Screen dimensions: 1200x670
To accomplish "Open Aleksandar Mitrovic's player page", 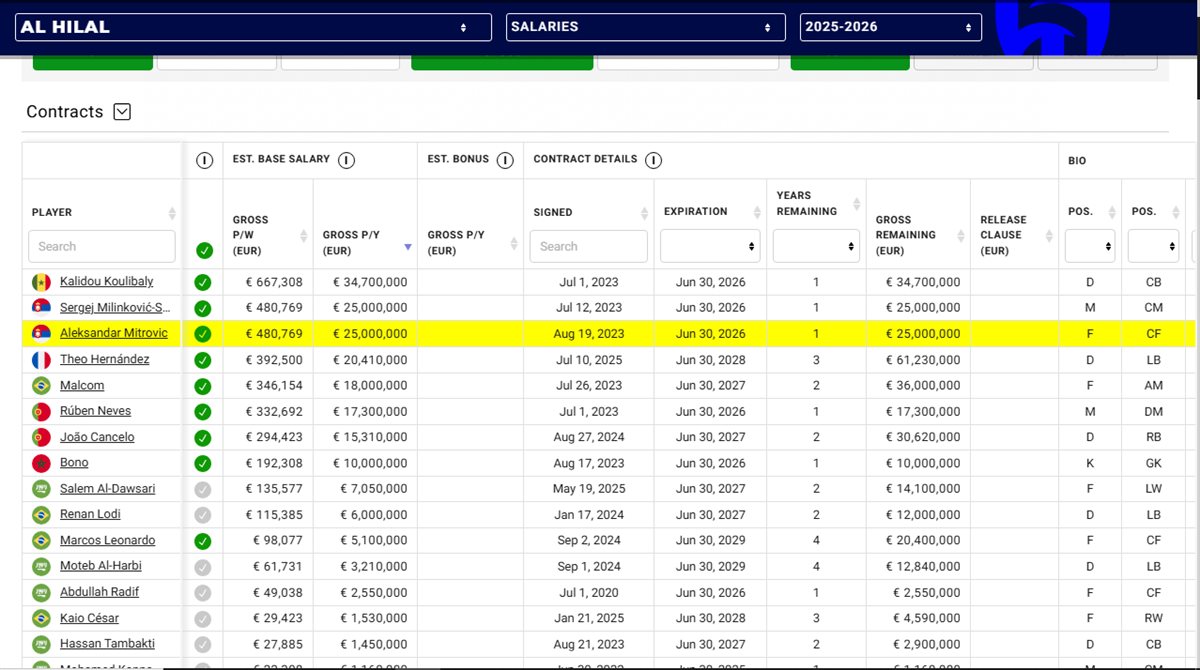I will (113, 334).
